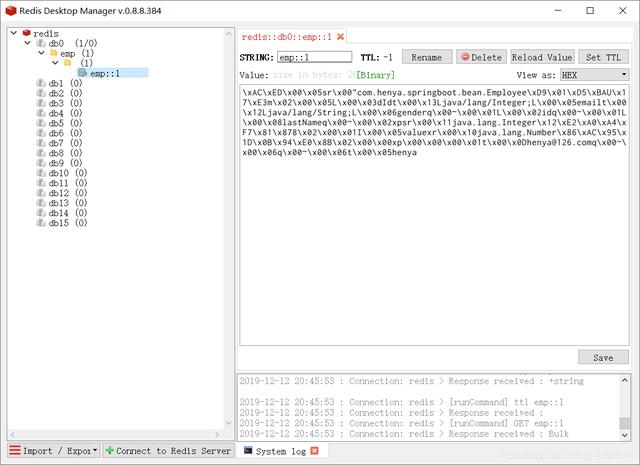Click the Set TTL button
This screenshot has width=640, height=465.
[x=603, y=57]
